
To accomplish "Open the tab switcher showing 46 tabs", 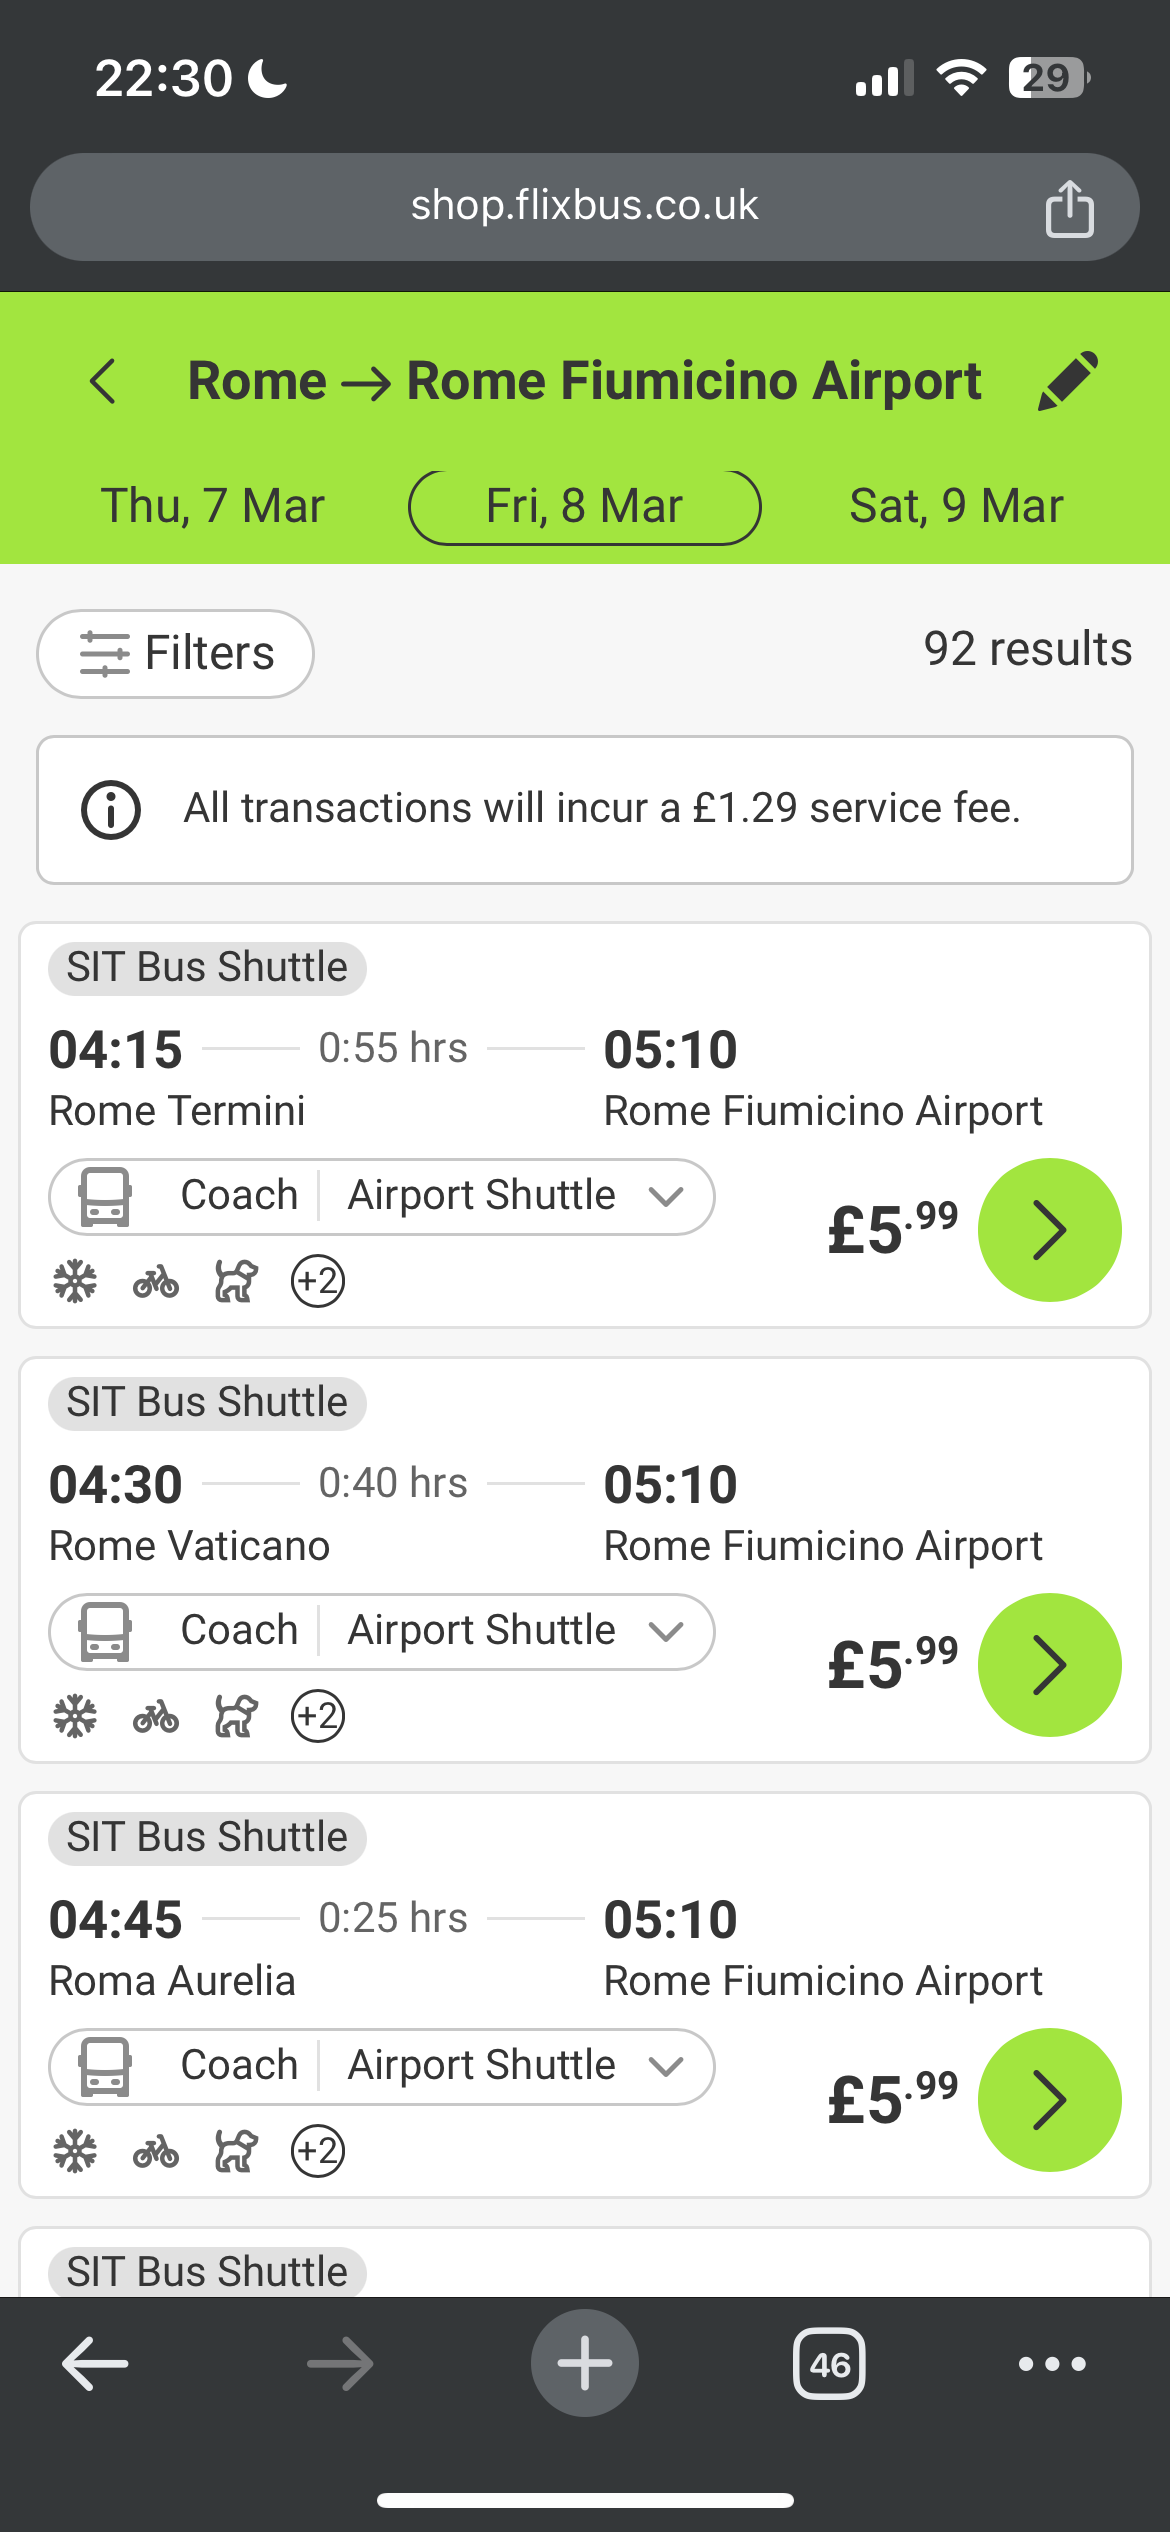I will click(829, 2364).
